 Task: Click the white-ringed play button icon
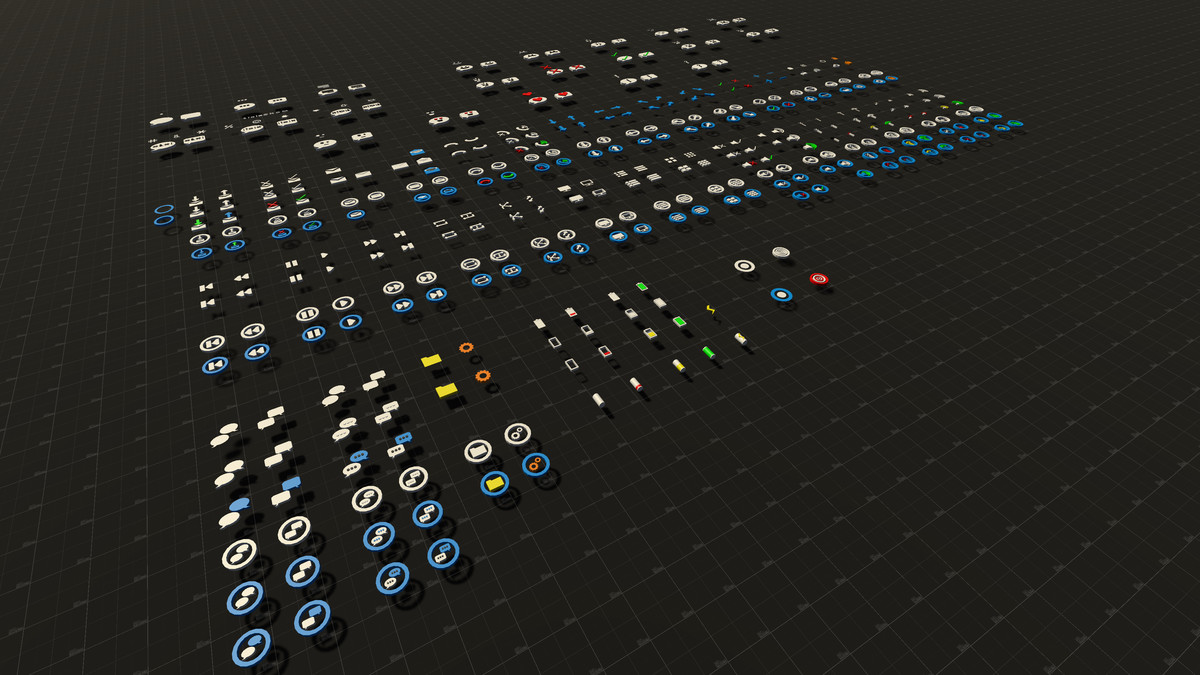point(343,303)
